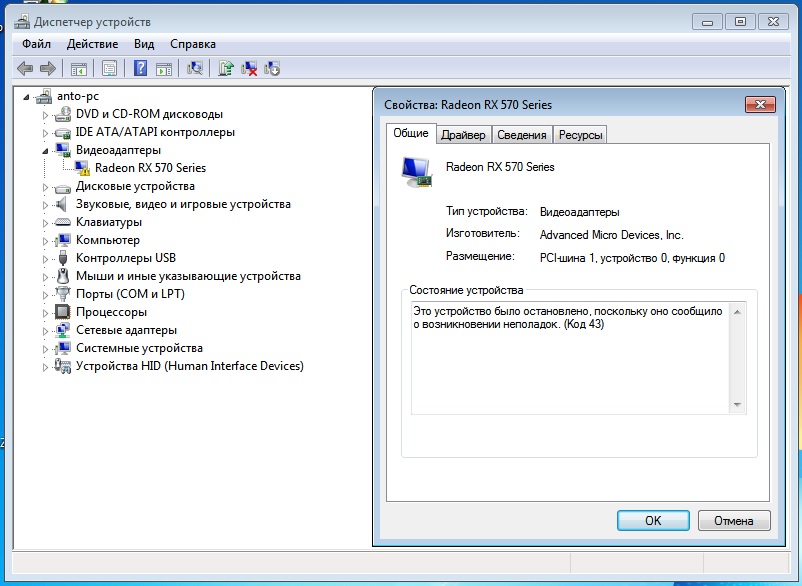Open the blue Help question-mark icon
The height and width of the screenshot is (586, 802).
[x=140, y=68]
